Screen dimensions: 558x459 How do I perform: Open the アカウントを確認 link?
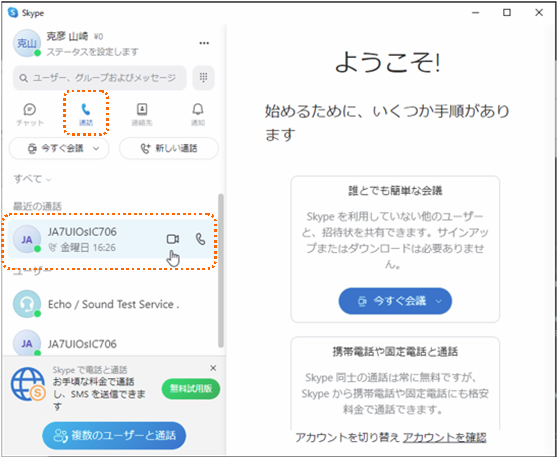pyautogui.click(x=444, y=437)
